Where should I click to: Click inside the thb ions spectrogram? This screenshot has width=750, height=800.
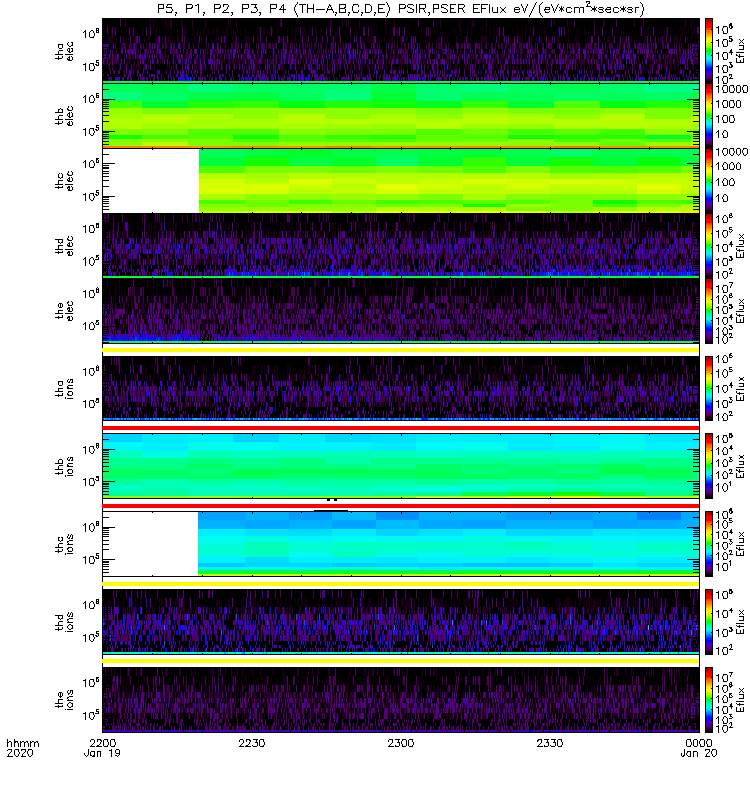(401, 466)
